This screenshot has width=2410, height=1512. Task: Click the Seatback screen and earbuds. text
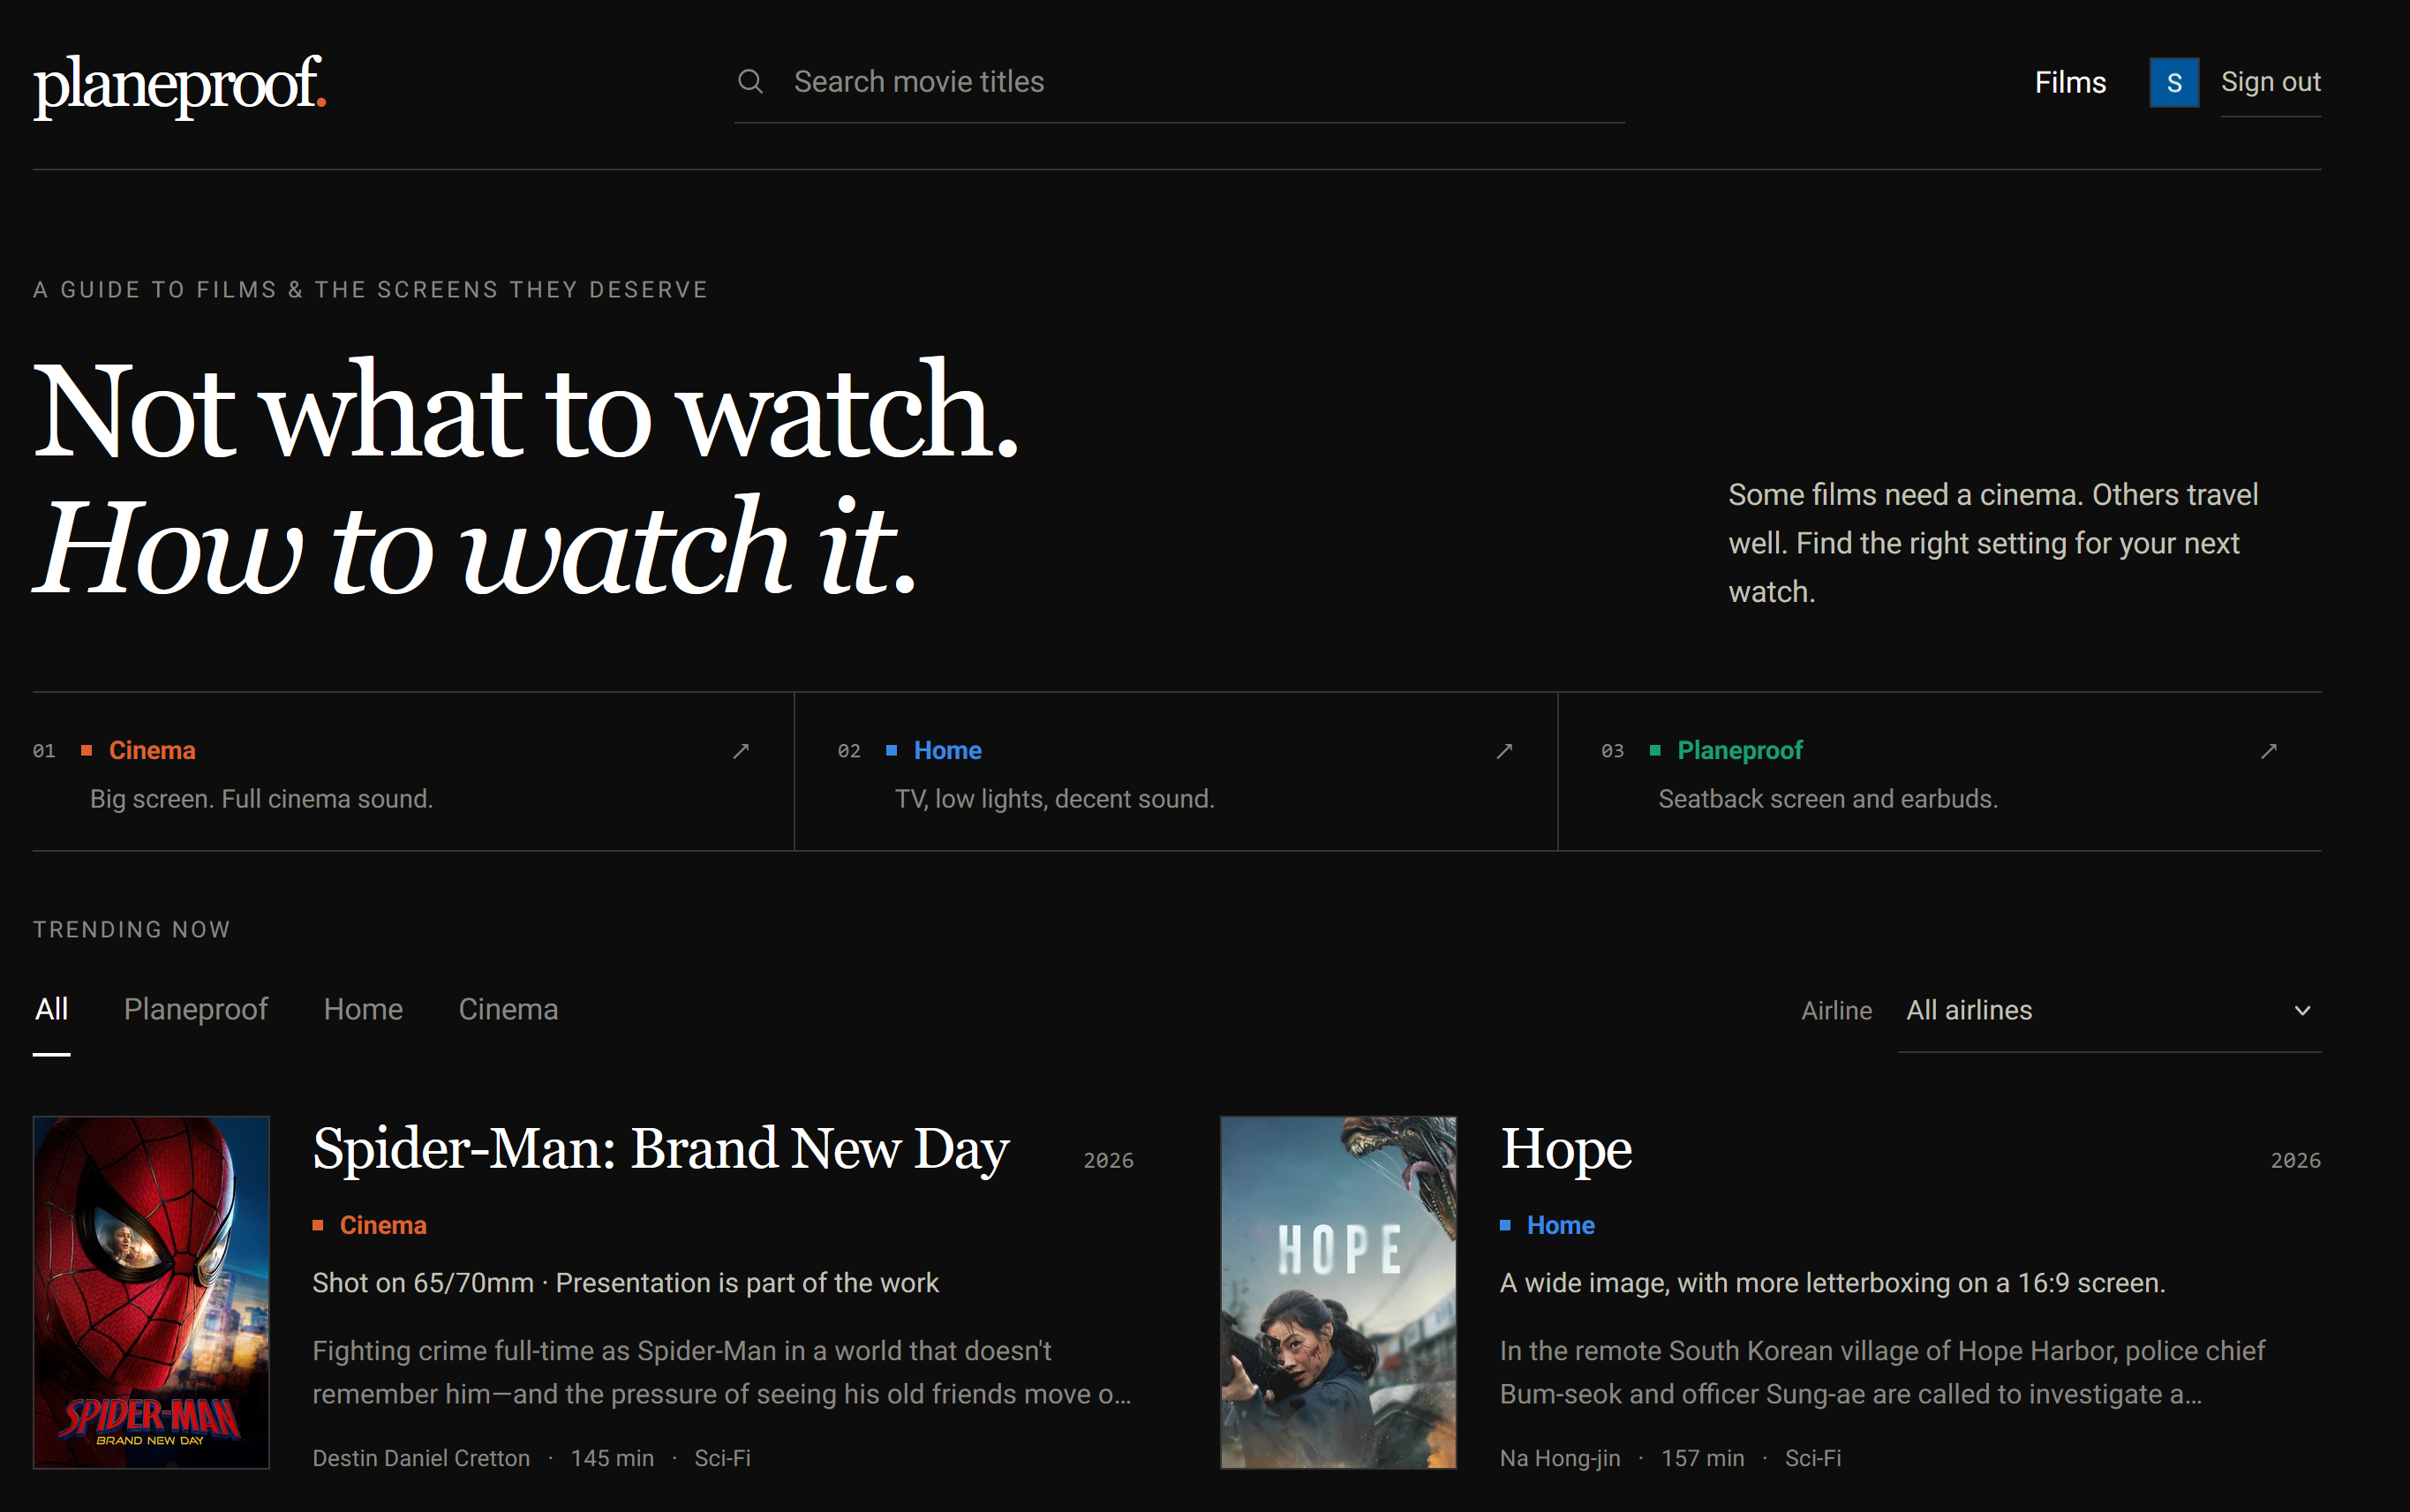(x=1827, y=799)
